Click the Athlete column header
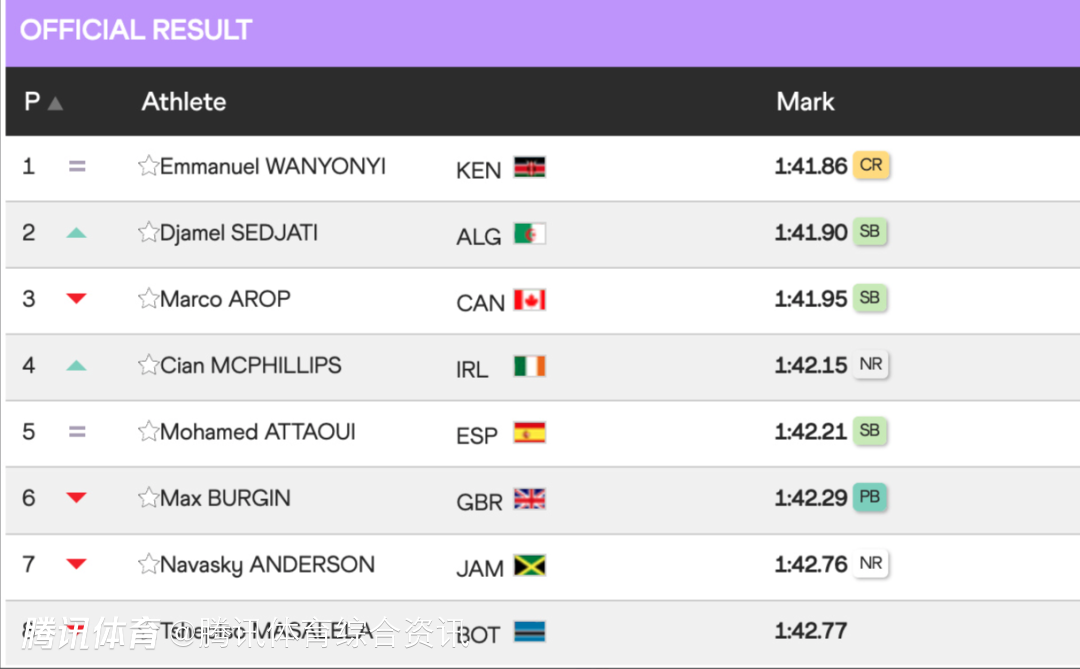This screenshot has height=669, width=1080. [x=184, y=102]
